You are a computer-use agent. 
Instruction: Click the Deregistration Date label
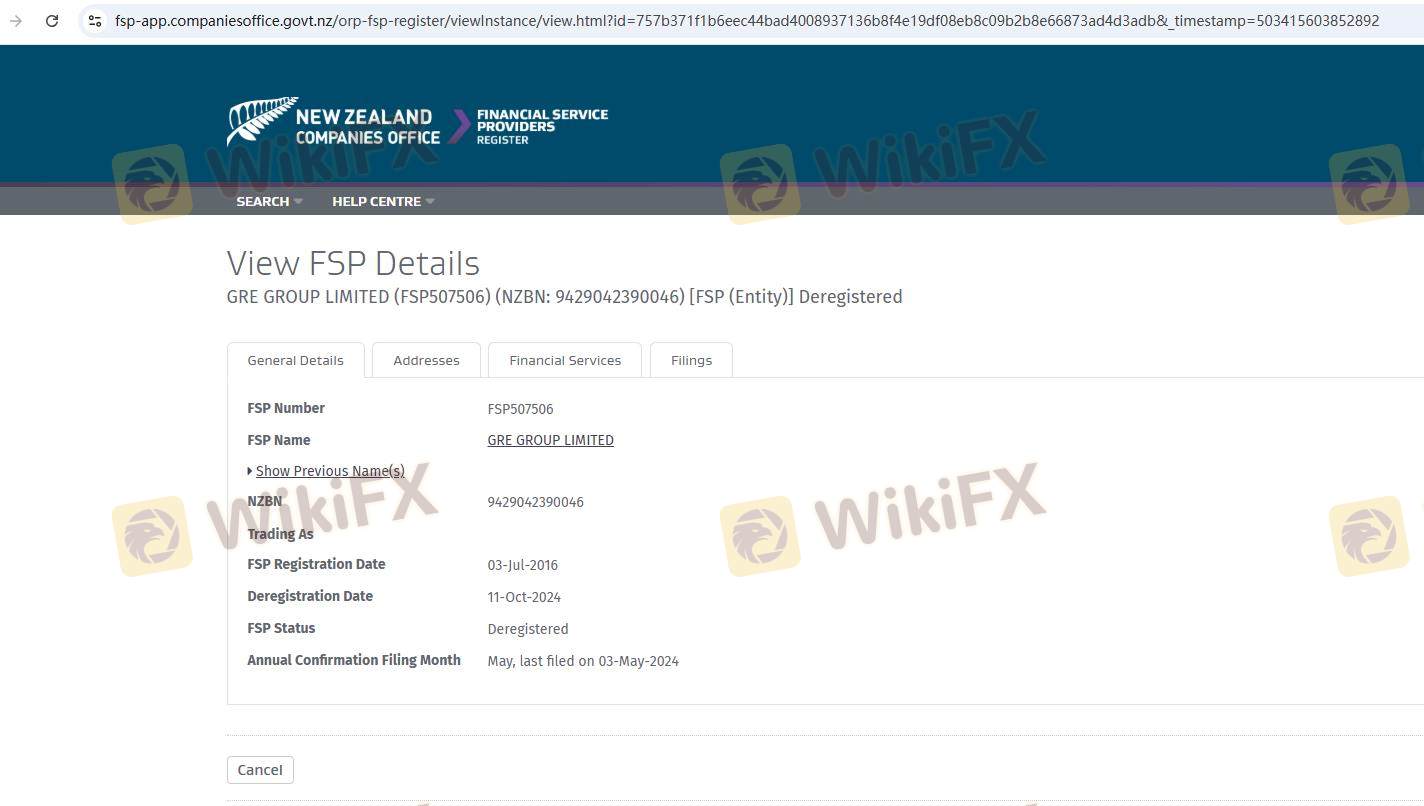(x=310, y=596)
